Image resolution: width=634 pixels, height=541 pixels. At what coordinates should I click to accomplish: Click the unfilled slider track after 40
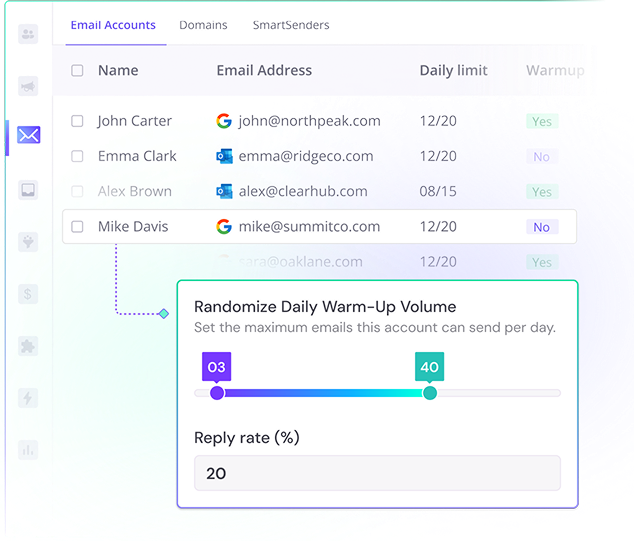tap(499, 393)
